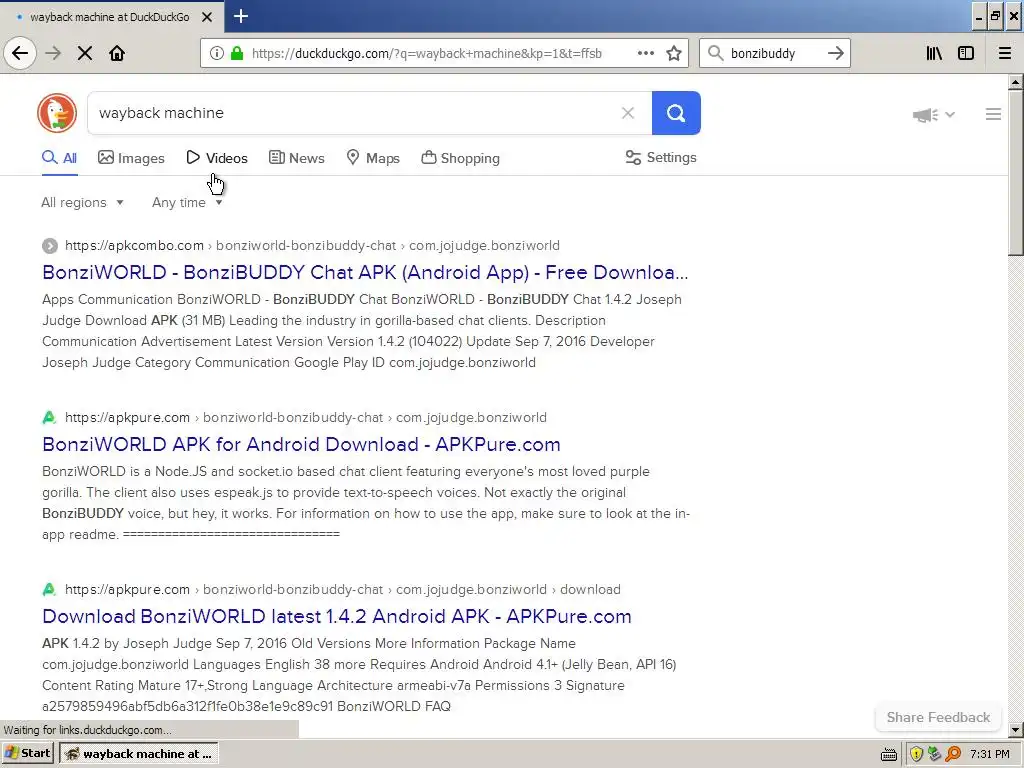Click the green secure padlock icon

pos(237,53)
